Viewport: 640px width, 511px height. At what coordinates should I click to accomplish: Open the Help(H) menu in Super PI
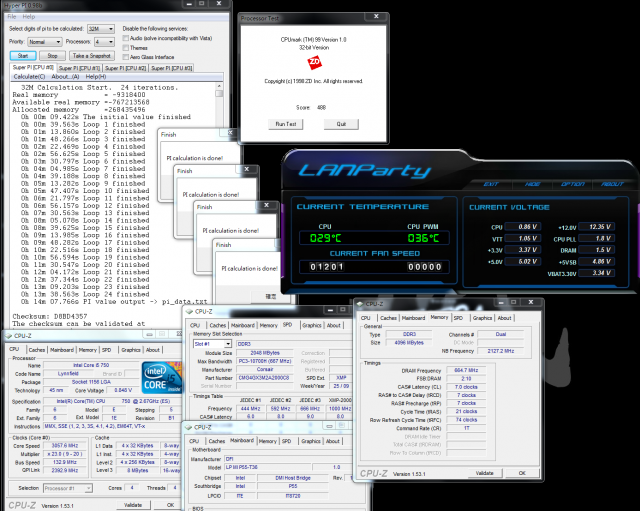[96, 77]
